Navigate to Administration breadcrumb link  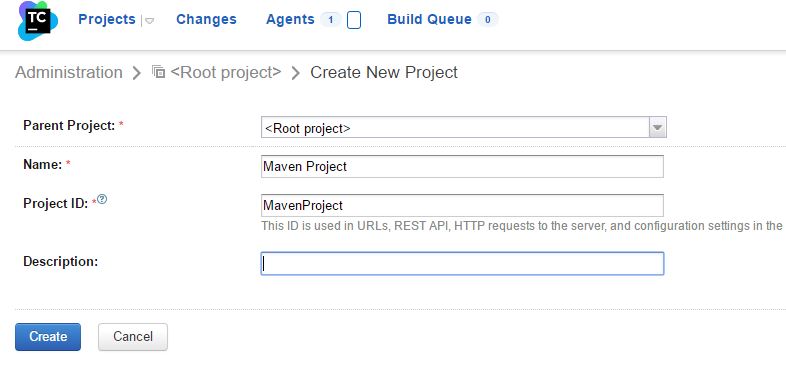(69, 72)
